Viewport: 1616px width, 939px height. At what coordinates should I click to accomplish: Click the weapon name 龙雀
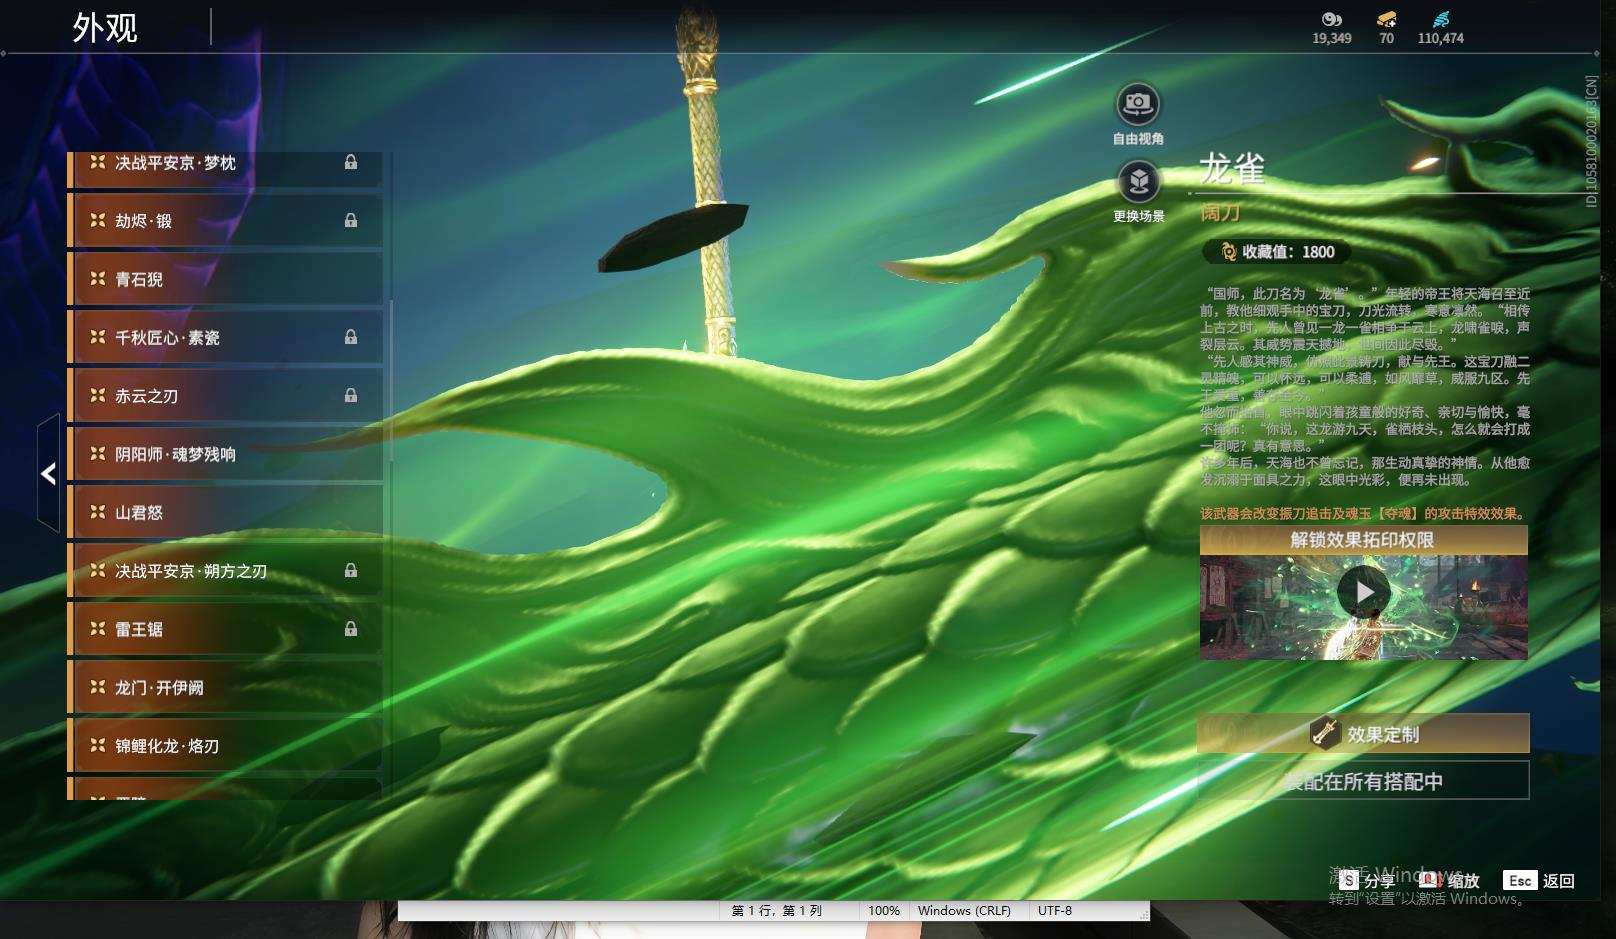pos(1232,168)
